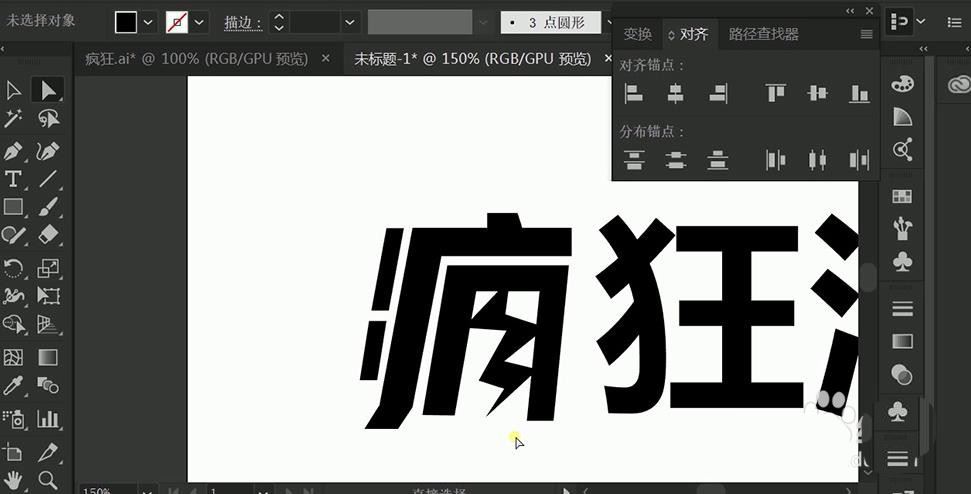Open the stroke weight dropdown arrow
This screenshot has height=494, width=971.
(x=350, y=22)
